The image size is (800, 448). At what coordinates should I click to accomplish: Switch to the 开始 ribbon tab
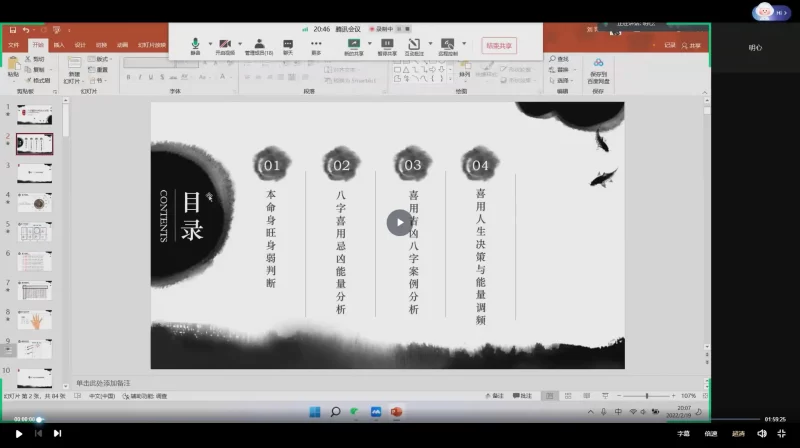pyautogui.click(x=38, y=45)
